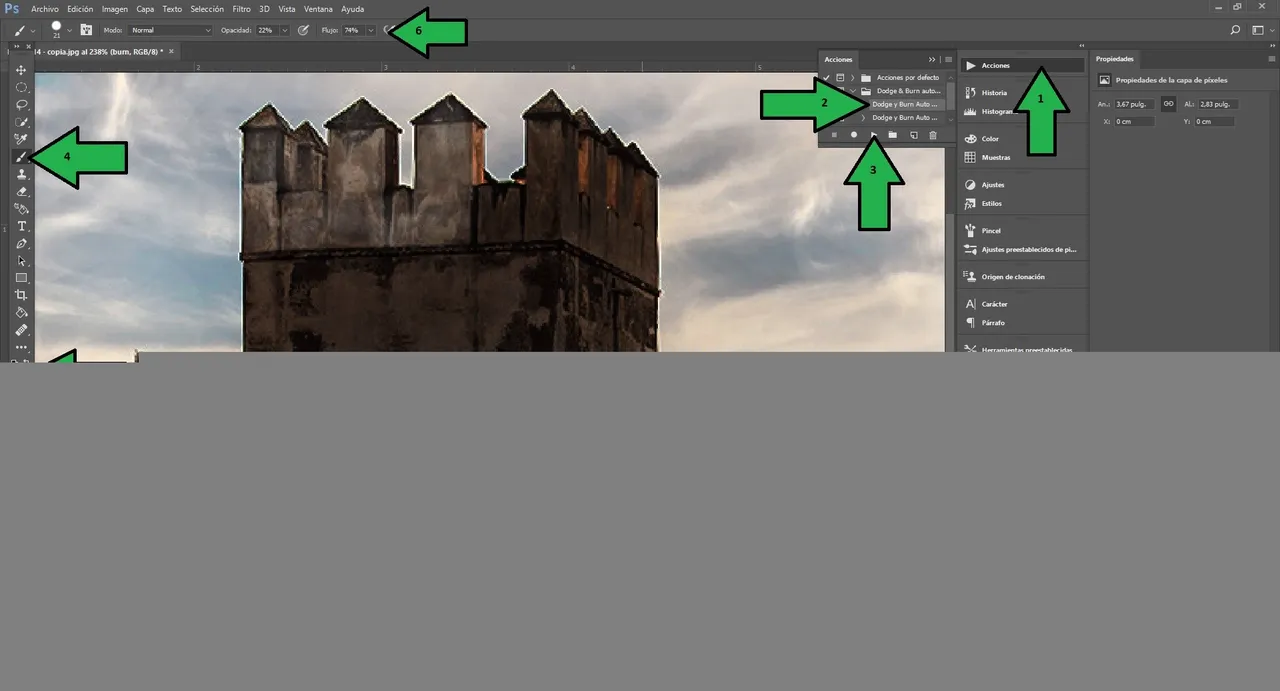Close the copia.jpg document tab
Screen dimensions: 1280x691
[171, 51]
